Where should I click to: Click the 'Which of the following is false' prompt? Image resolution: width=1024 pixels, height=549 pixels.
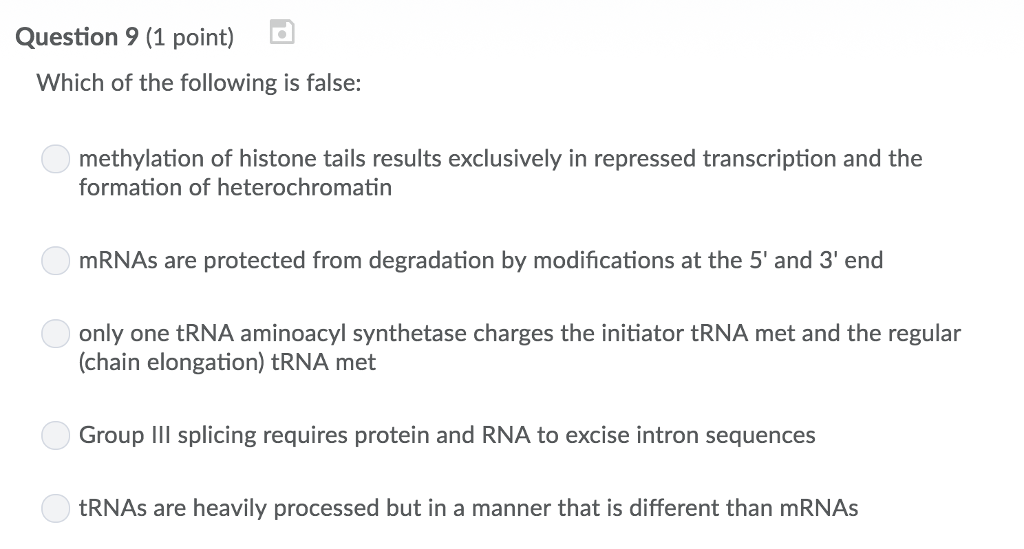click(x=199, y=83)
